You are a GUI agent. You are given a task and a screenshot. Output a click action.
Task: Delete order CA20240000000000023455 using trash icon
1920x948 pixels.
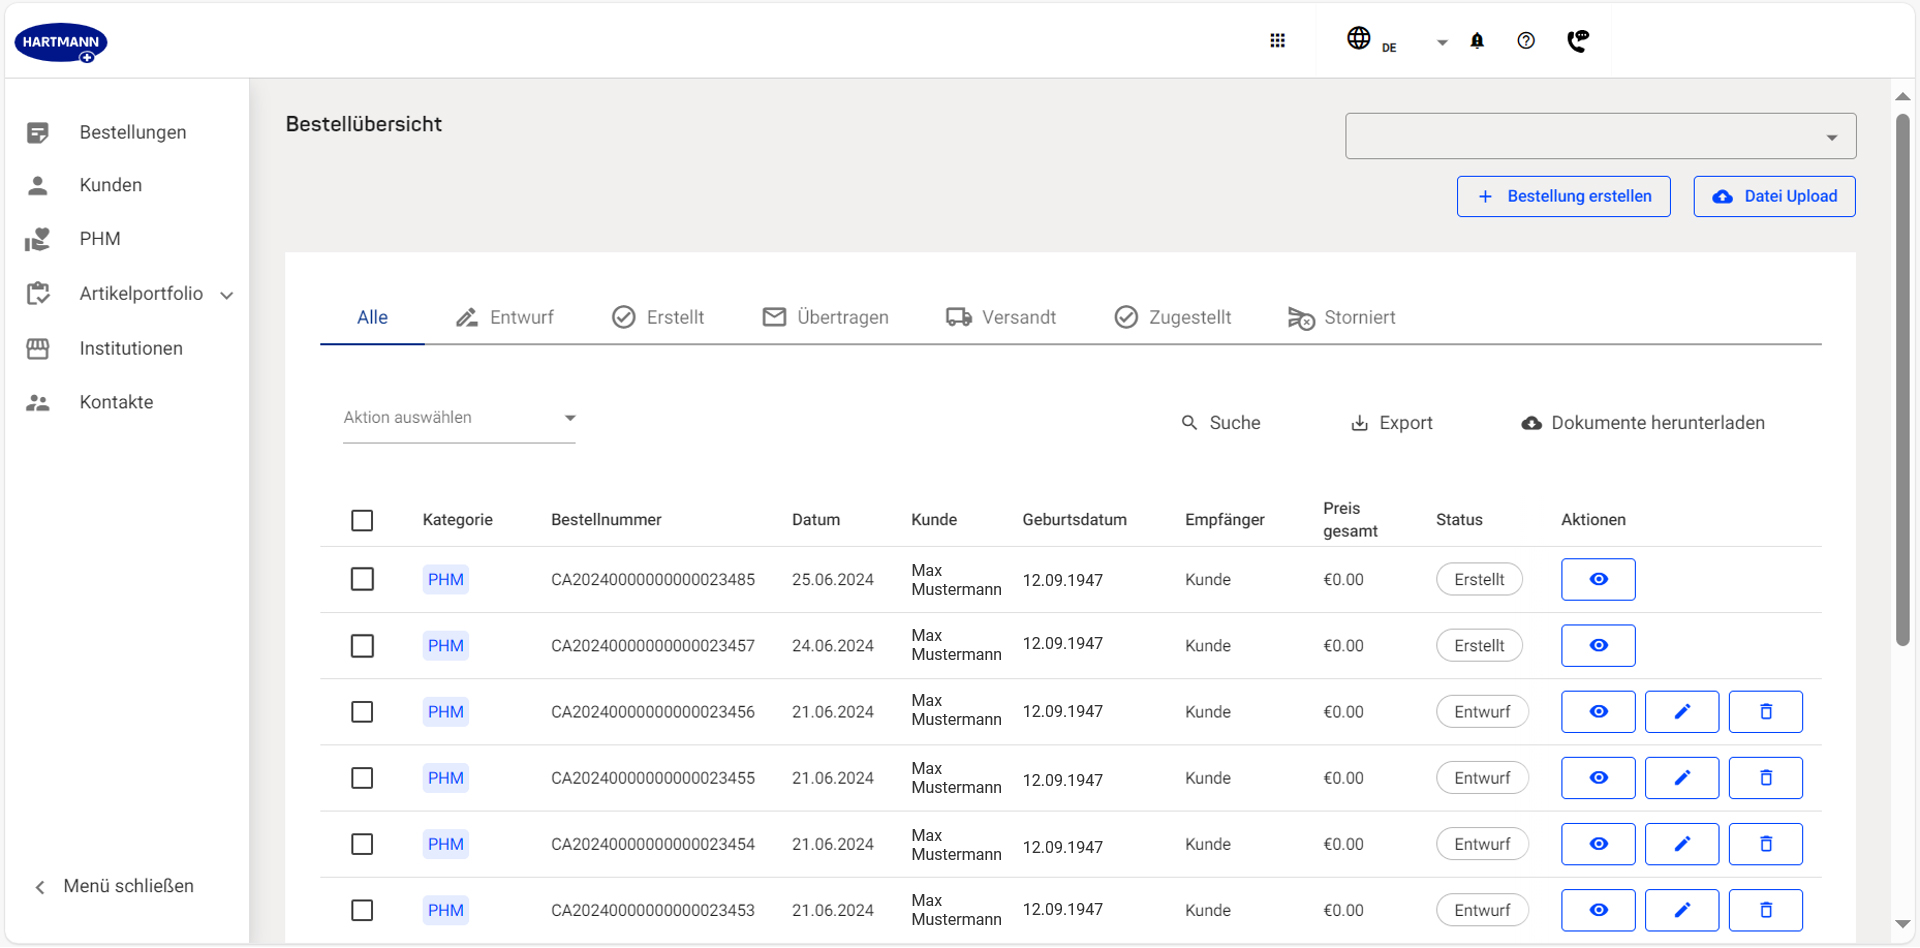coord(1765,778)
